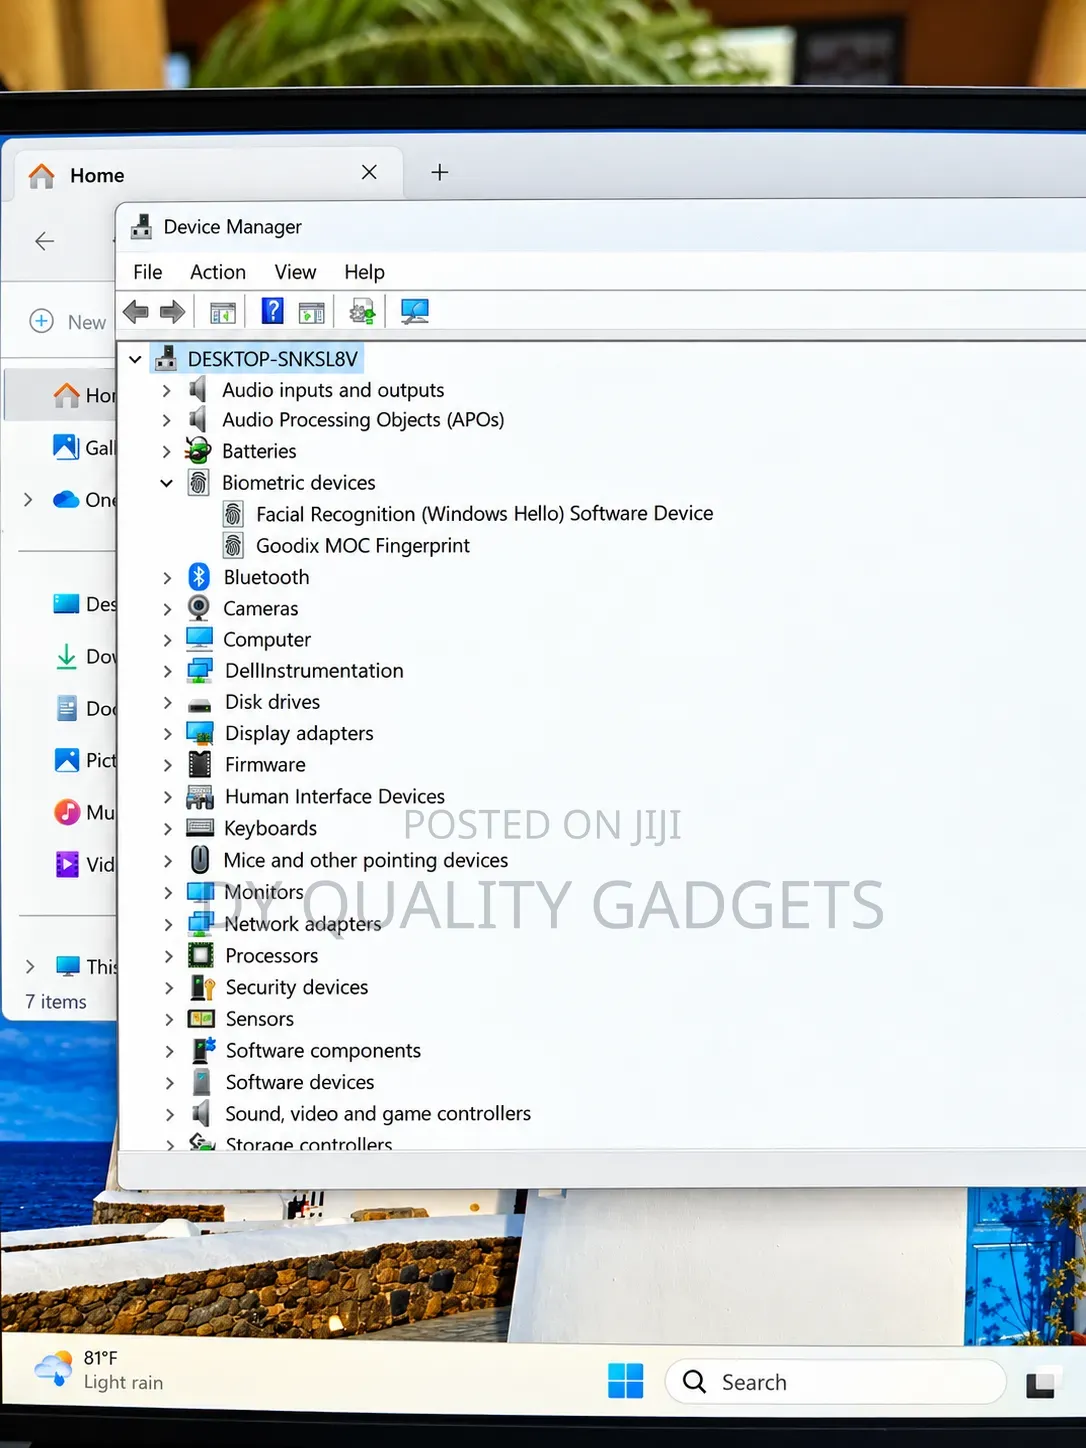Expand Audio inputs and outputs

(167, 391)
